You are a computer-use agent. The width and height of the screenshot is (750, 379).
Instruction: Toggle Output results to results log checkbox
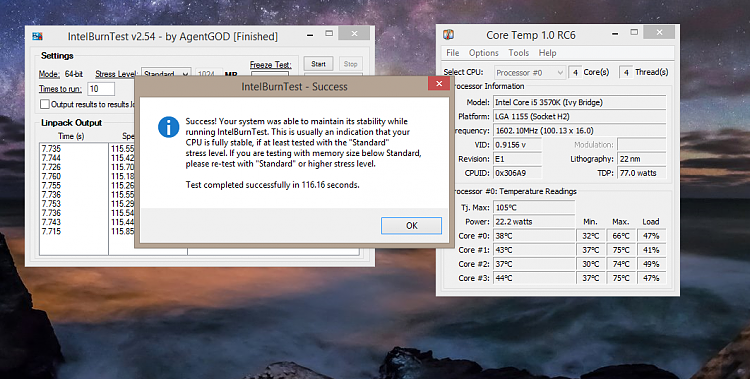coord(44,104)
